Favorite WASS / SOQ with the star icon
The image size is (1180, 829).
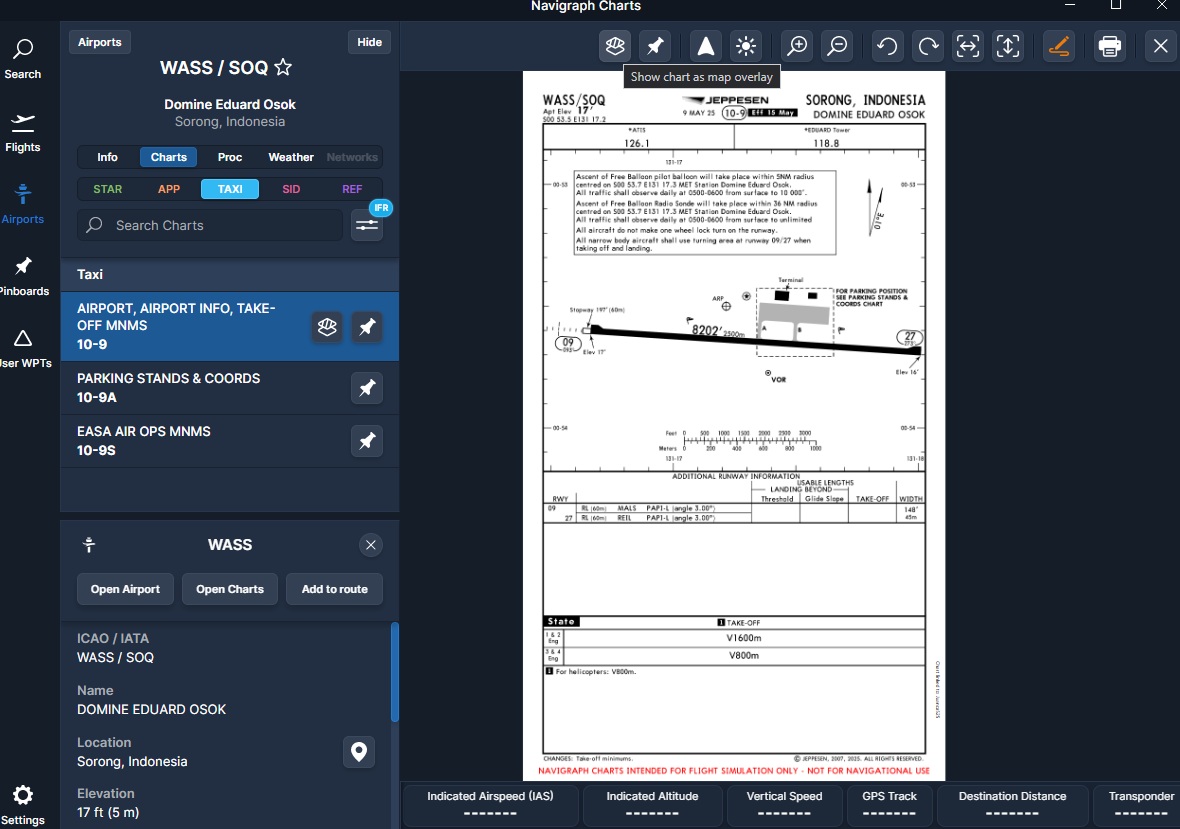click(283, 67)
